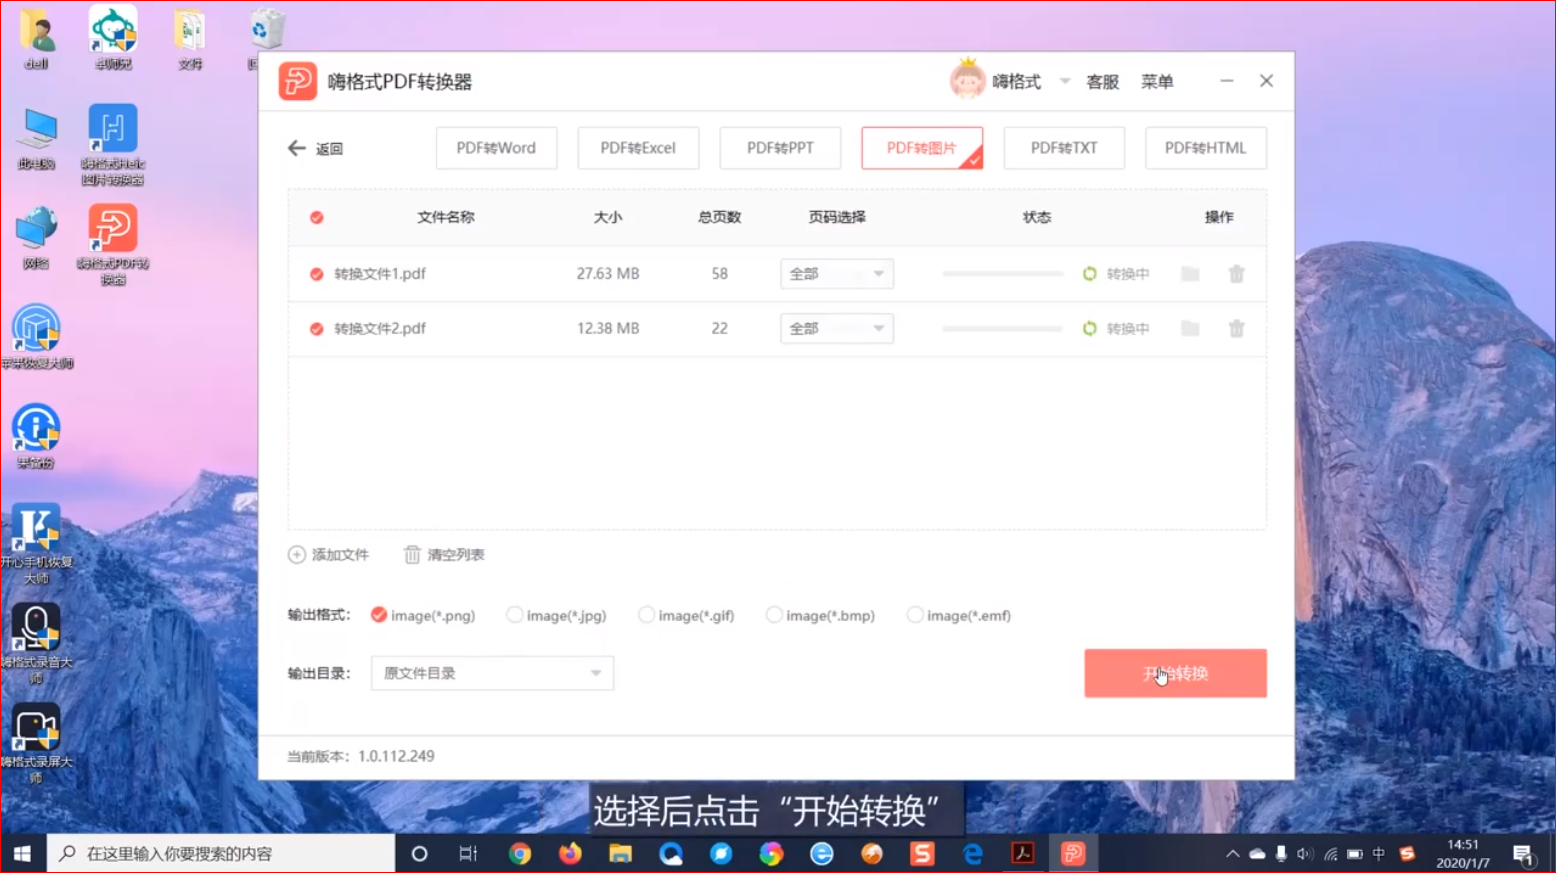Switch to PDF转Word tab

pos(496,148)
